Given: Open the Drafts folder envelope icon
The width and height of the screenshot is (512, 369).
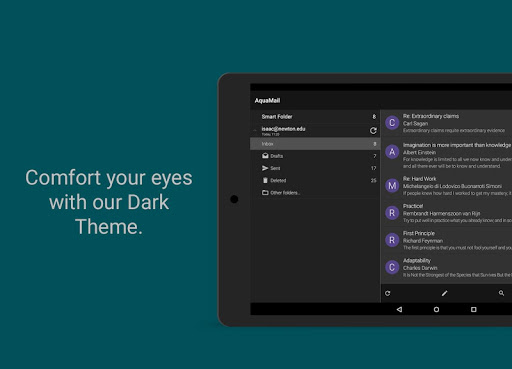Looking at the screenshot, I should click(x=265, y=156).
